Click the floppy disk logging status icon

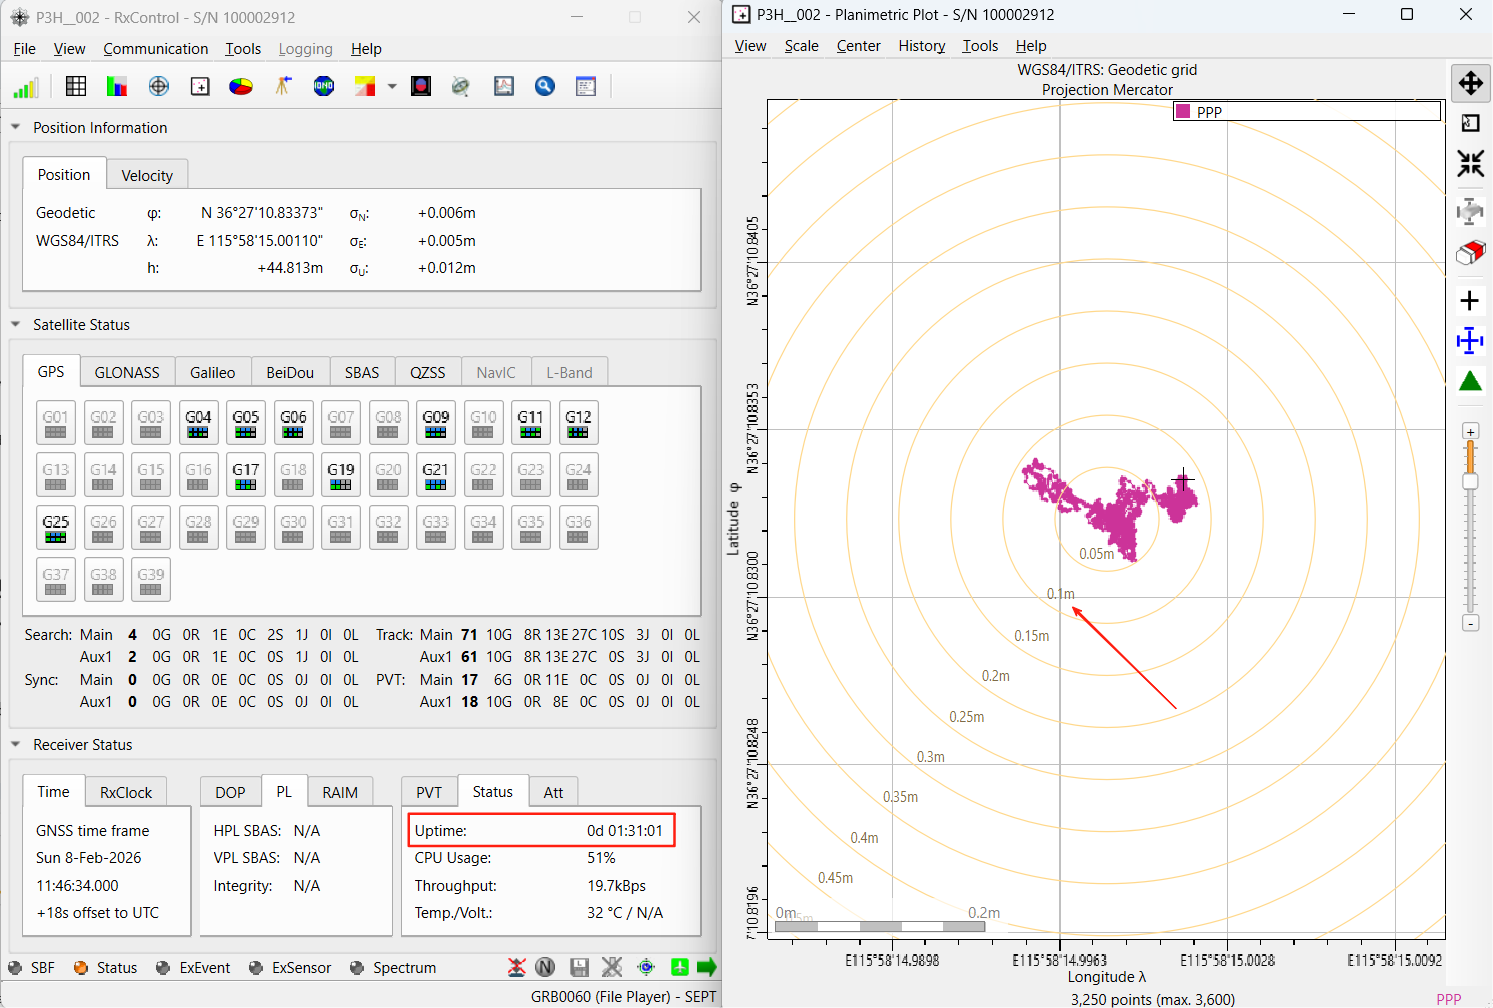click(x=579, y=967)
